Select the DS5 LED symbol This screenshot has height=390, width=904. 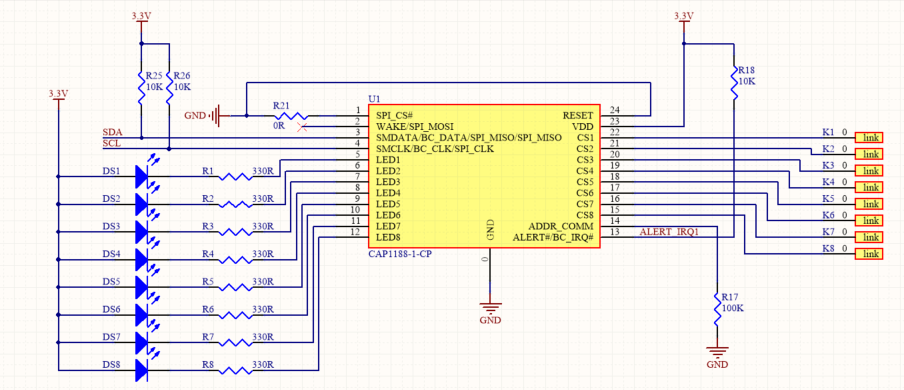click(x=144, y=287)
